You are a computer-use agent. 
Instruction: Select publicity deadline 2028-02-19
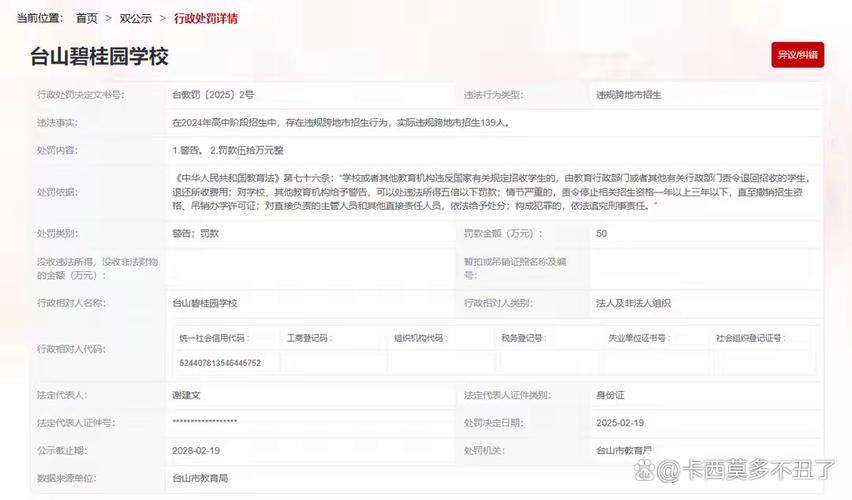(196, 451)
